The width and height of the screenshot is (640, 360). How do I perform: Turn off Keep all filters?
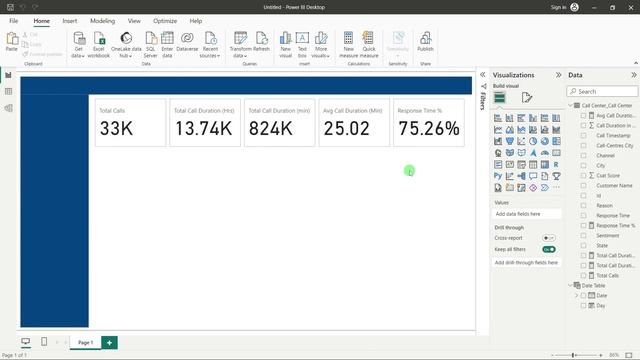pos(549,249)
